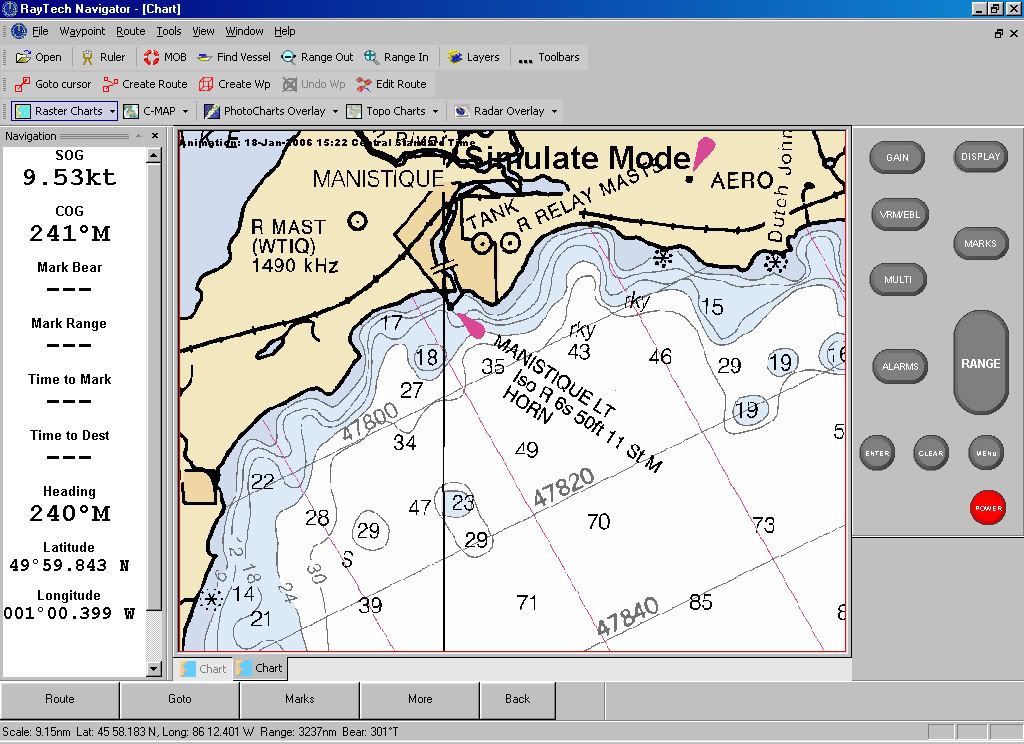Expand PhotoCharts Overlay dropdown arrow
The width and height of the screenshot is (1024, 744).
[x=335, y=112]
